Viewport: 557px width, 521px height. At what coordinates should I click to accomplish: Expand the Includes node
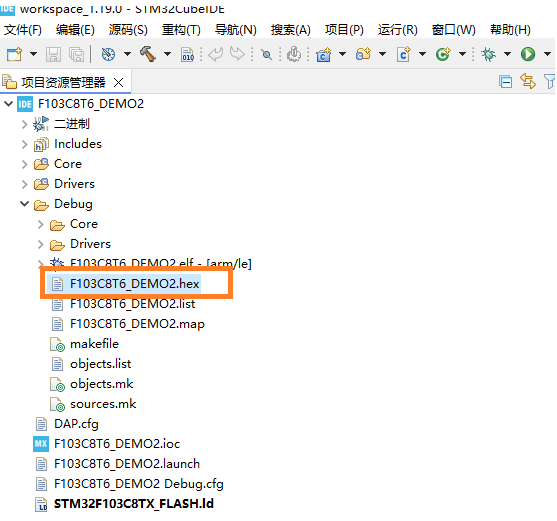pos(24,144)
